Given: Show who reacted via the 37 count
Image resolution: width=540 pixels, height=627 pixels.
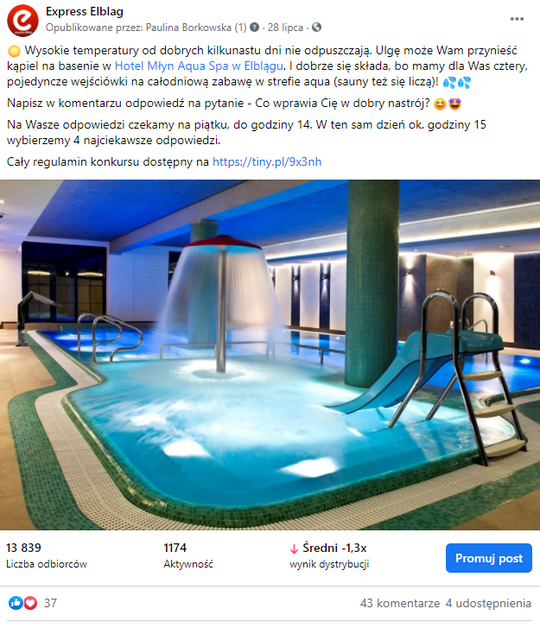Looking at the screenshot, I should tap(50, 603).
